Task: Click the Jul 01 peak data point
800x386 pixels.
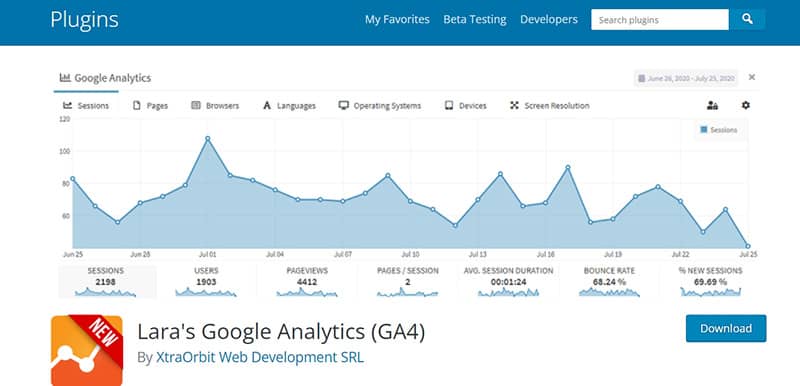Action: pyautogui.click(x=208, y=138)
